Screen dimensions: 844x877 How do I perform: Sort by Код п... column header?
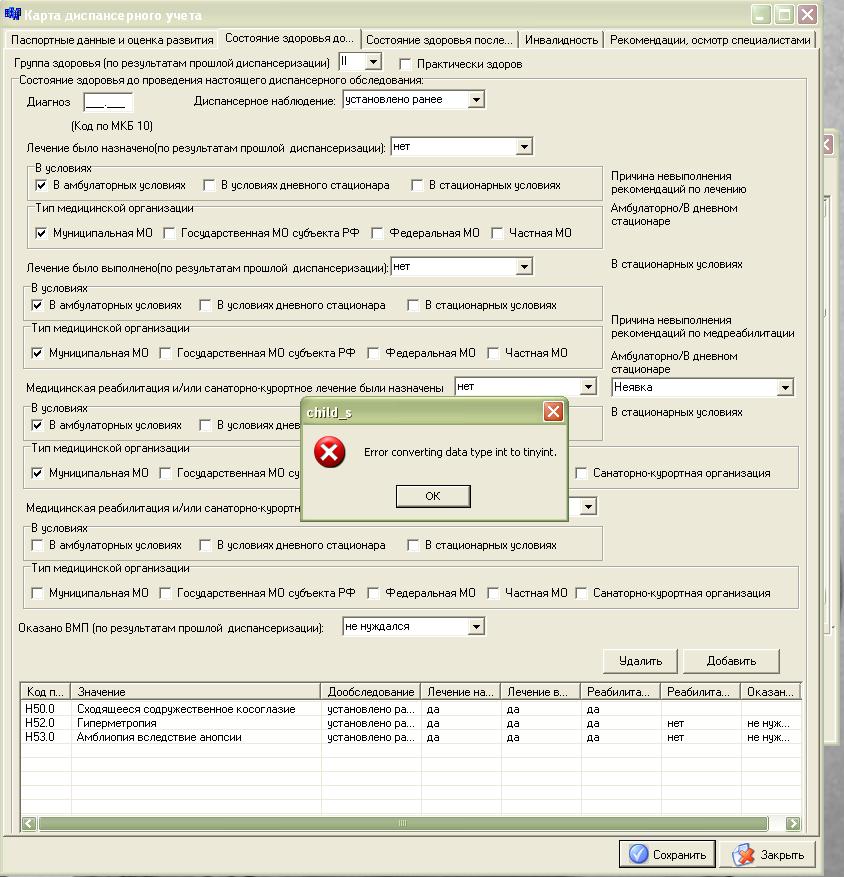[x=46, y=692]
